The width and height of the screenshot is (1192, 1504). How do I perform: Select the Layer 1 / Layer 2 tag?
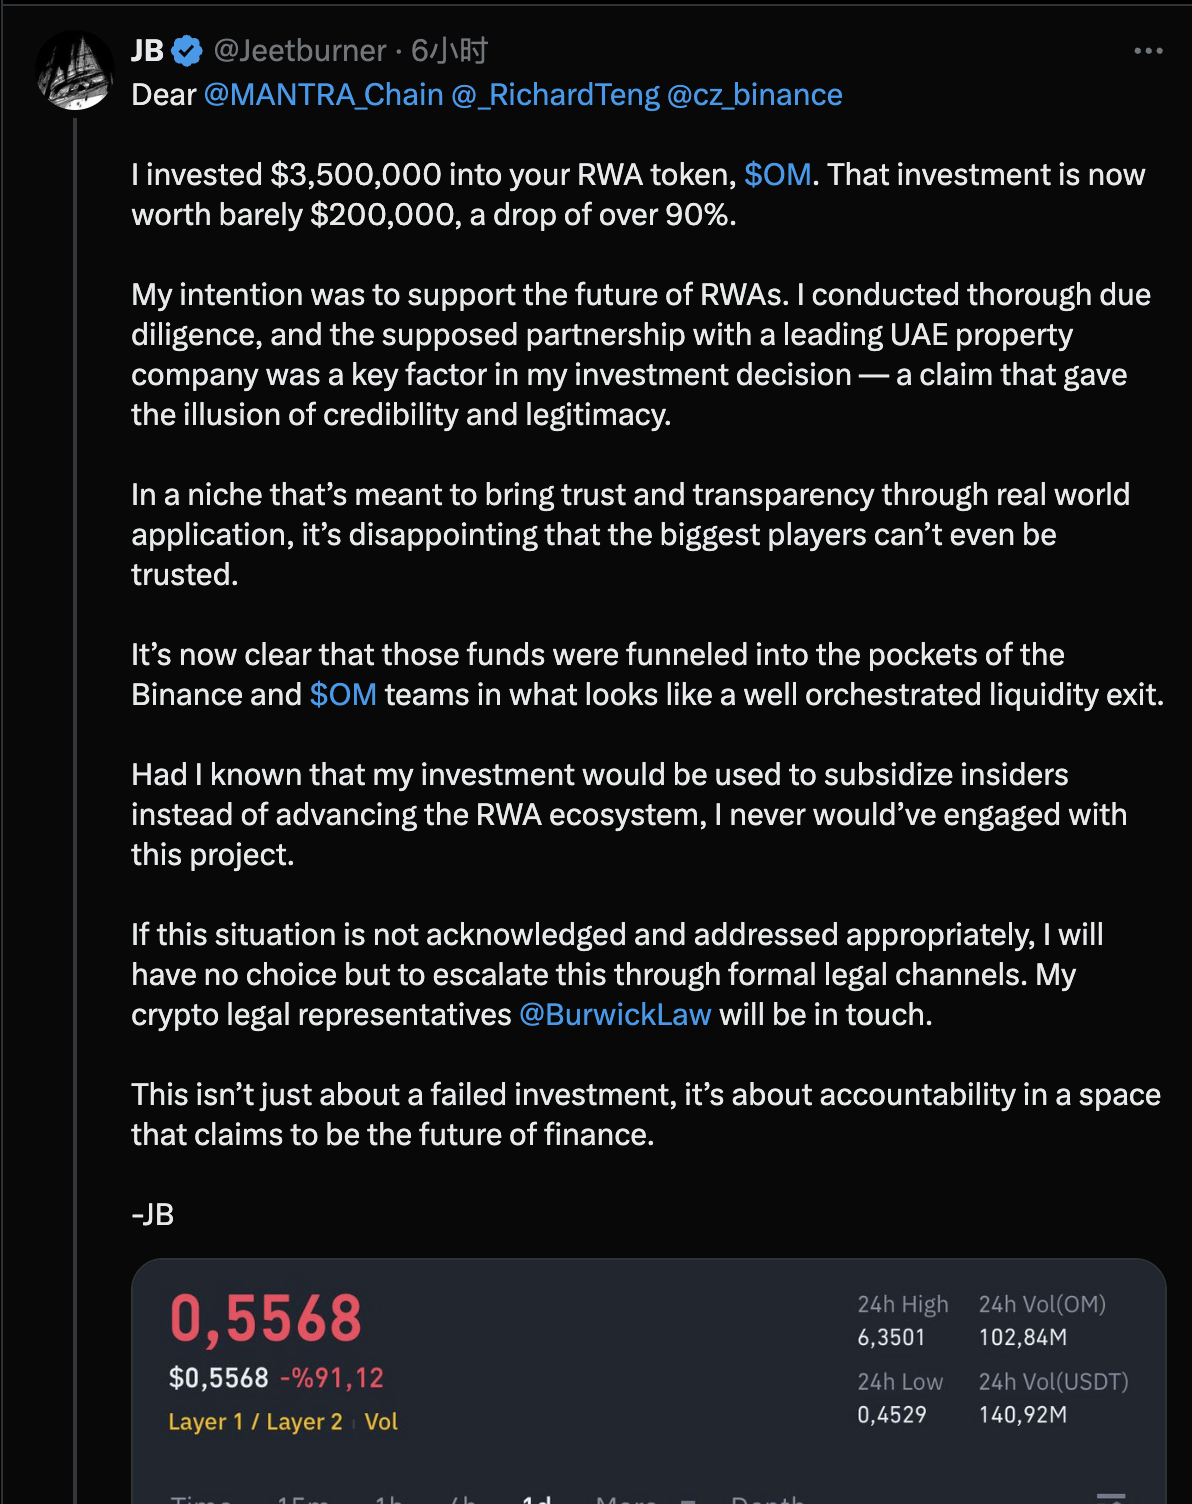255,1421
